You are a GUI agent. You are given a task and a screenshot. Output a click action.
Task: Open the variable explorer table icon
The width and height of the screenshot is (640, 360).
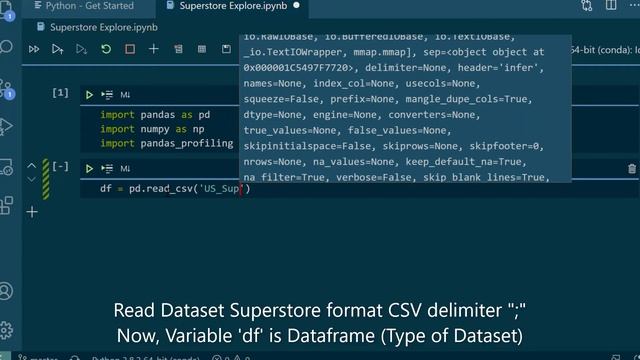[x=202, y=49]
